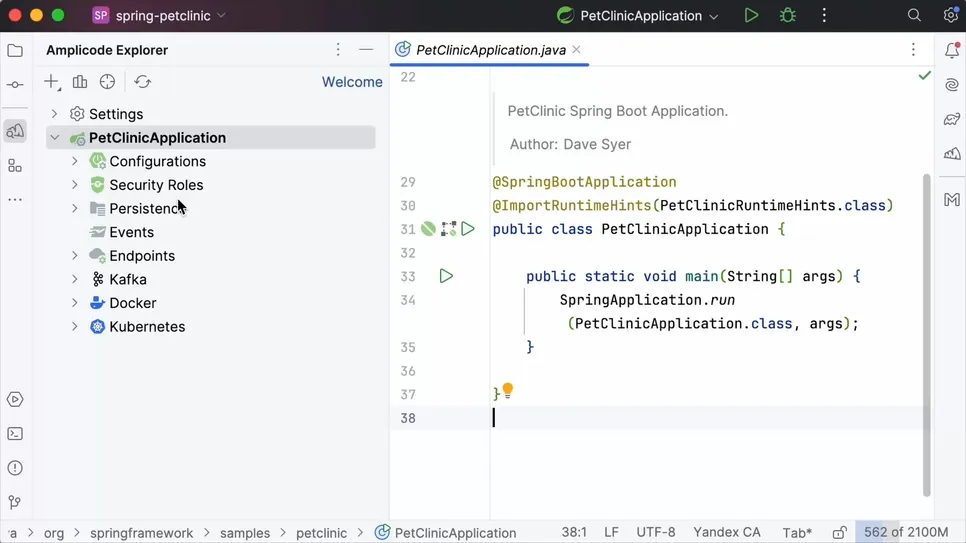Open the spring-petclinic project dropdown
Image resolution: width=966 pixels, height=543 pixels.
(159, 15)
